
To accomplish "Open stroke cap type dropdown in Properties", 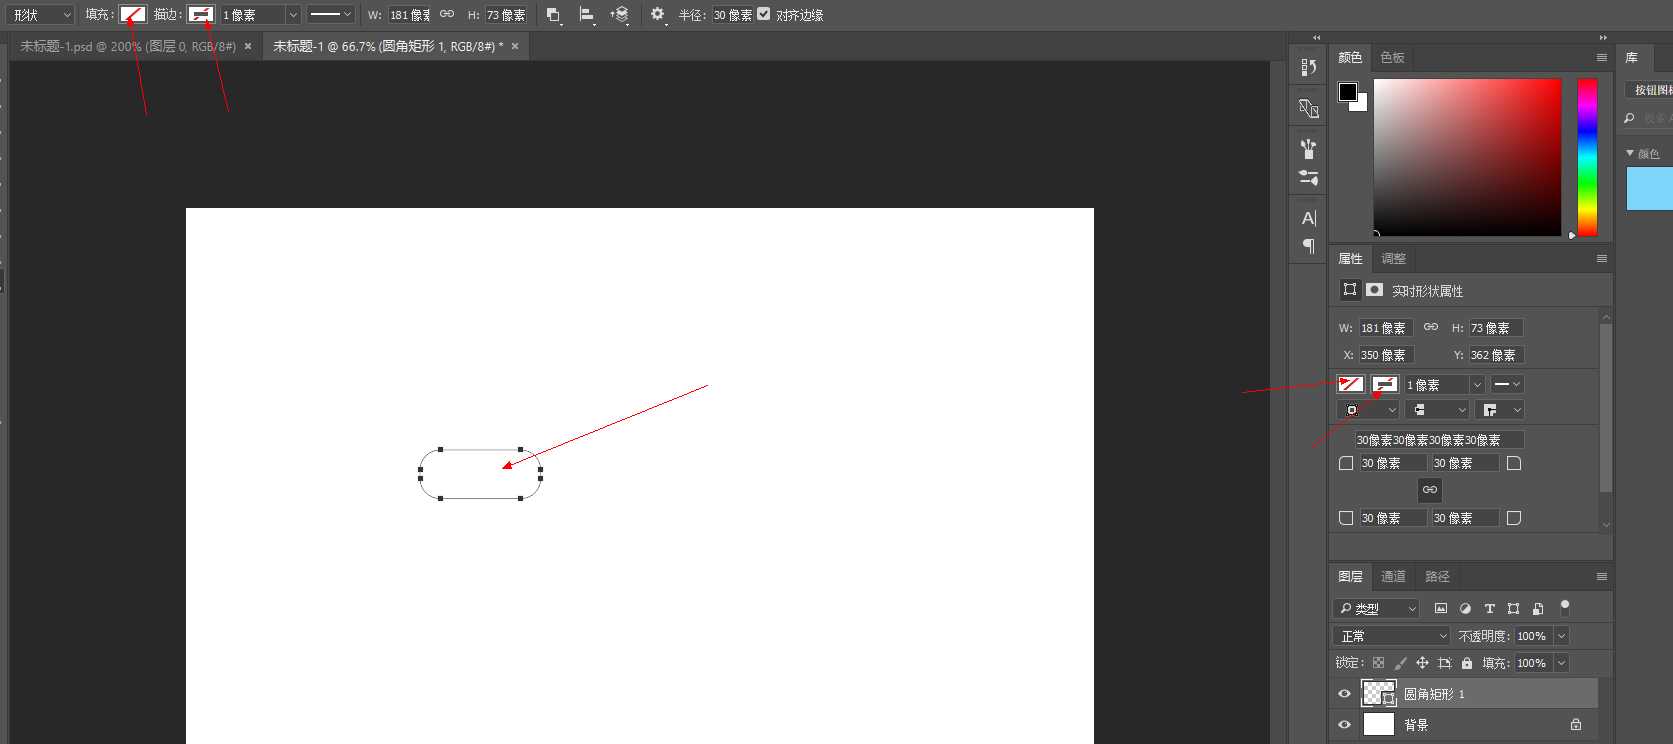I will click(x=1437, y=410).
